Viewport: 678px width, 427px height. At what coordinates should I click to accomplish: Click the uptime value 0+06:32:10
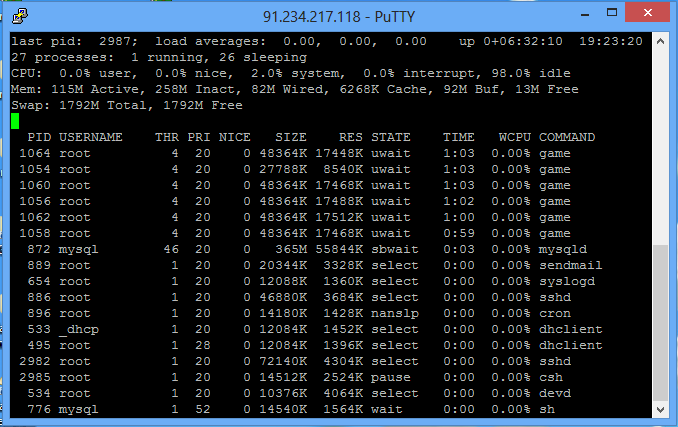[x=523, y=41]
